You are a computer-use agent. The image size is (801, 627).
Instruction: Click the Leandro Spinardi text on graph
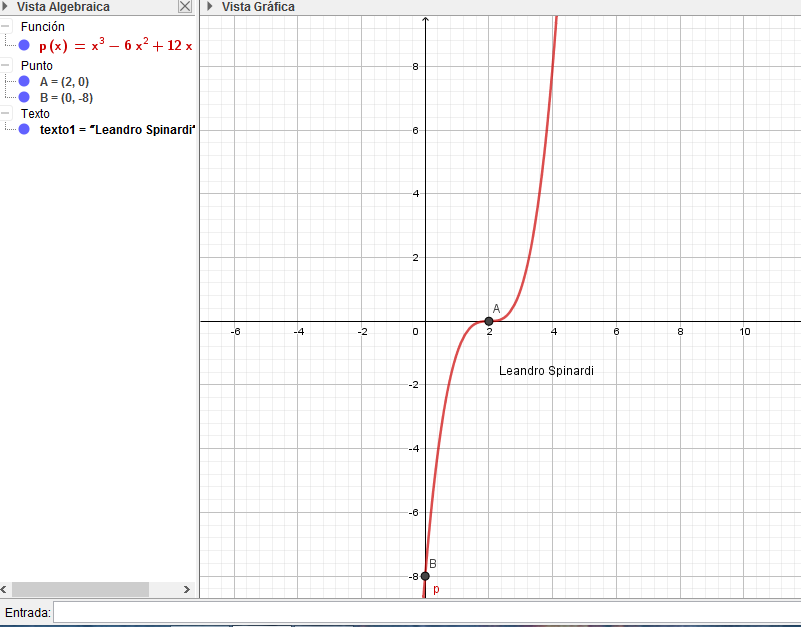click(x=546, y=370)
